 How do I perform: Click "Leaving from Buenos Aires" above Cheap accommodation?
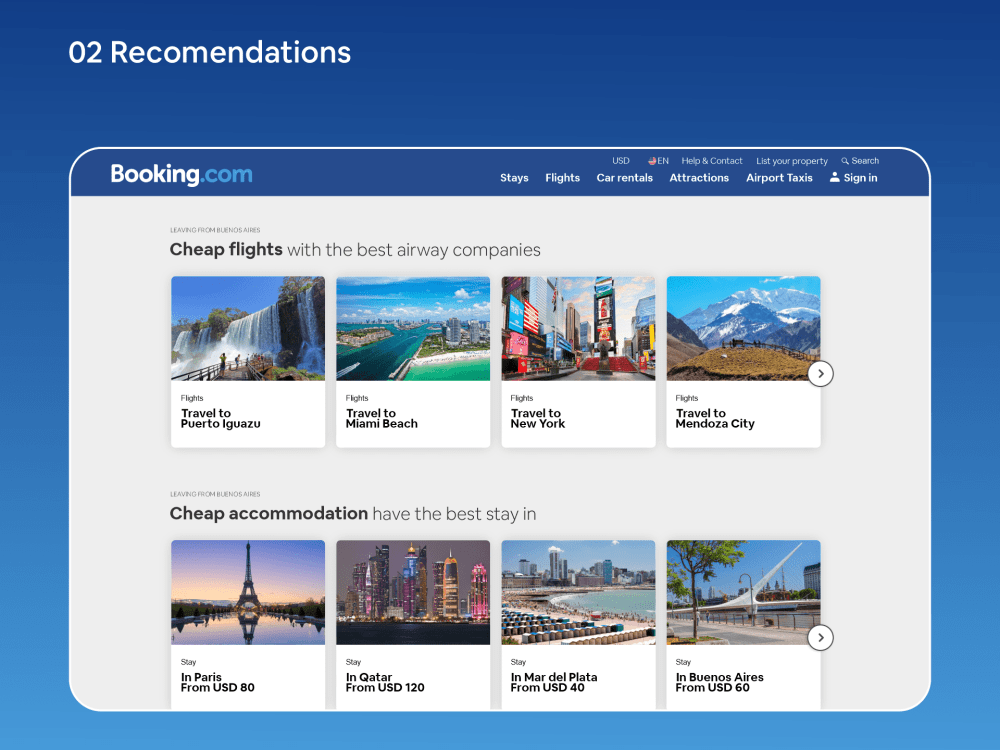215,494
